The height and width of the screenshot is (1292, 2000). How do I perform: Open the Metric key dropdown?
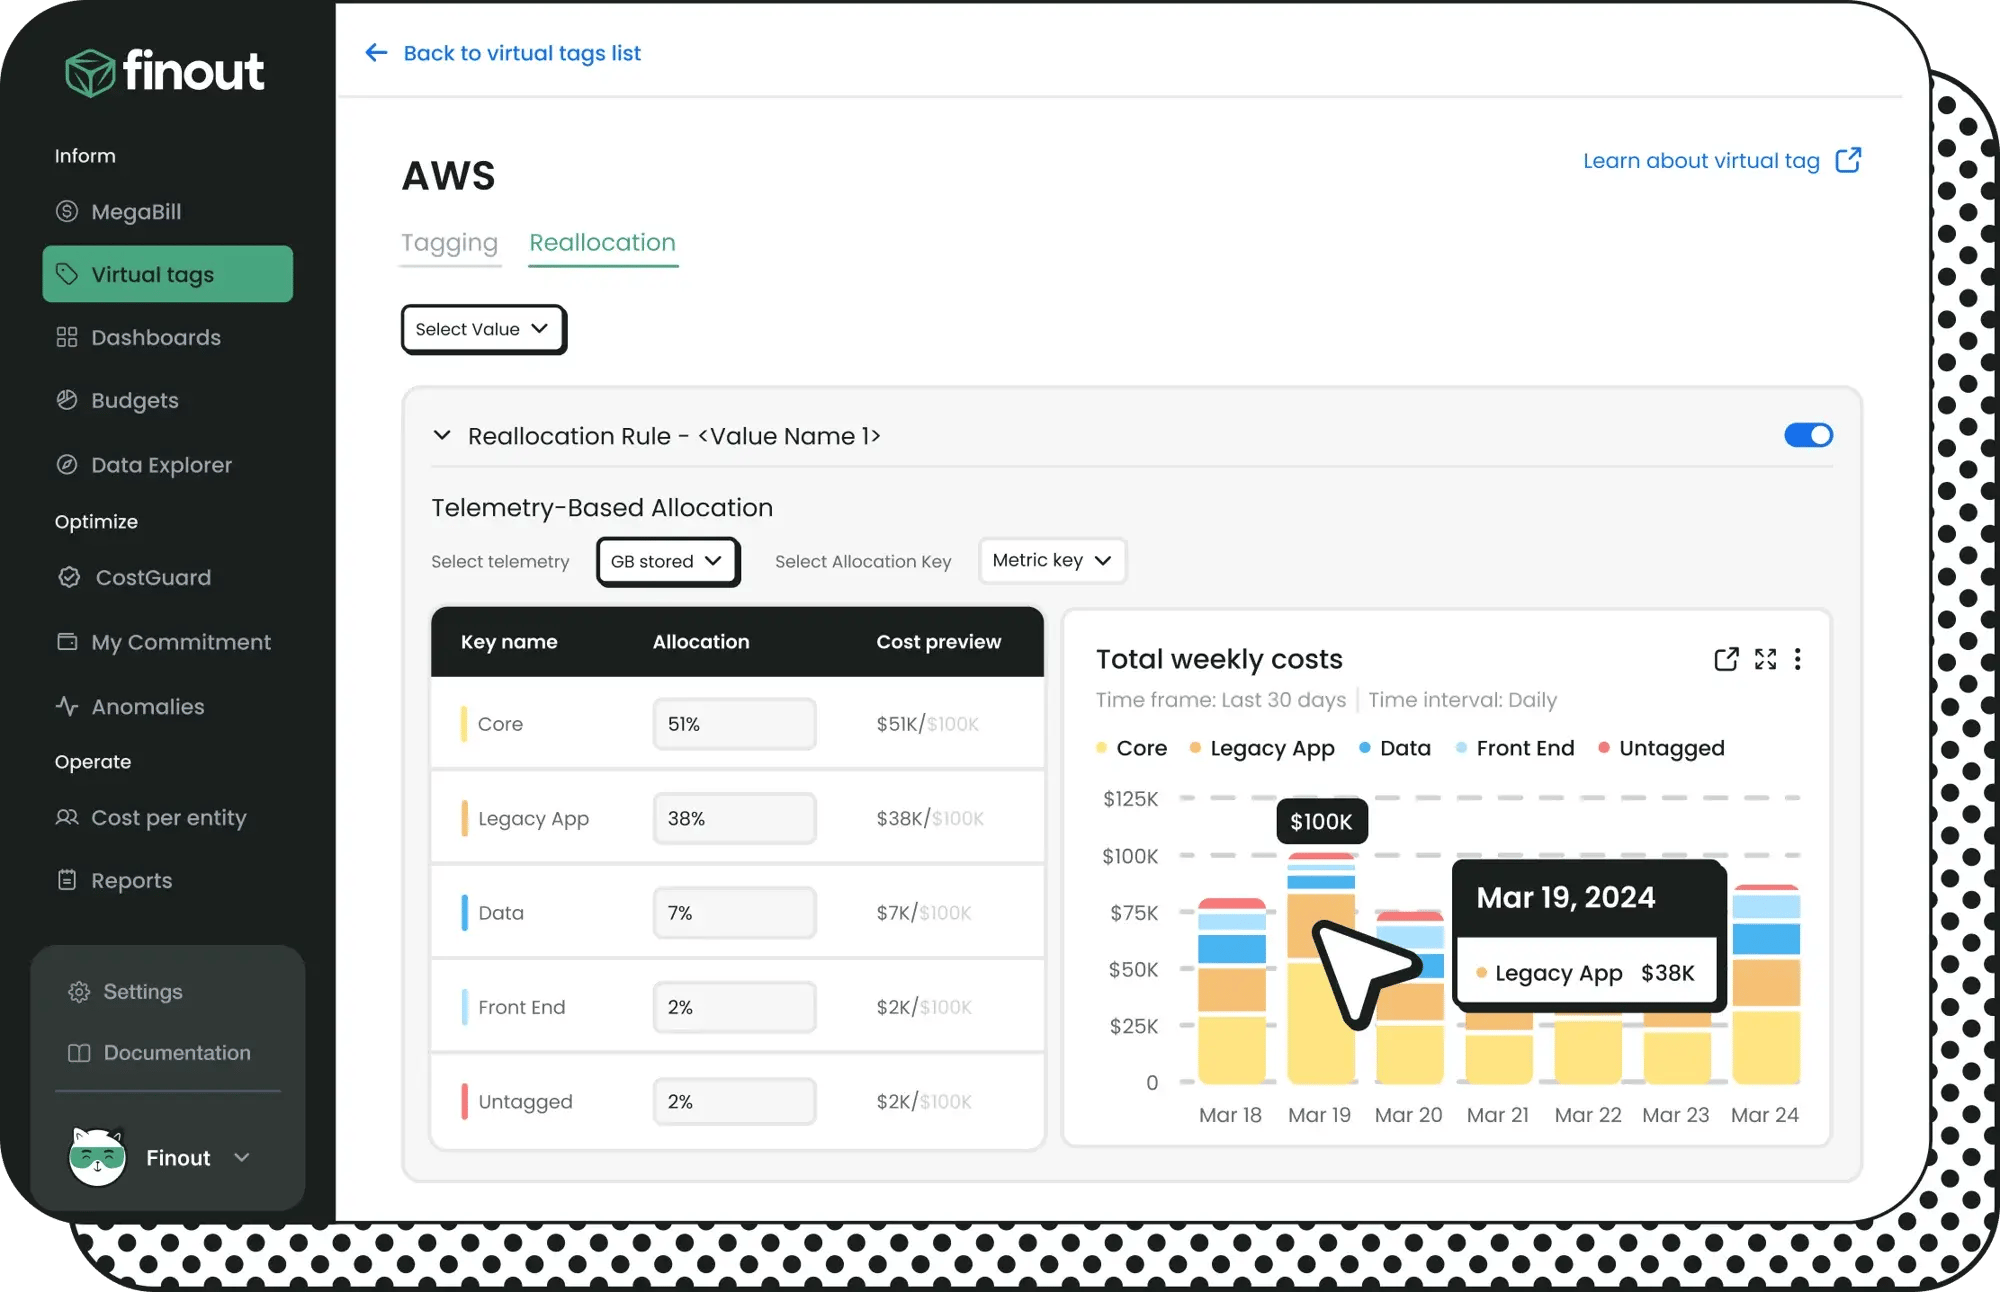[1052, 560]
